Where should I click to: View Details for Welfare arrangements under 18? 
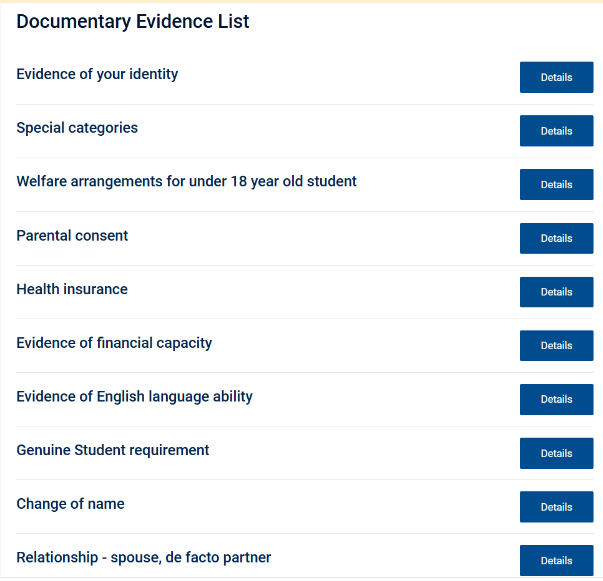coord(556,185)
